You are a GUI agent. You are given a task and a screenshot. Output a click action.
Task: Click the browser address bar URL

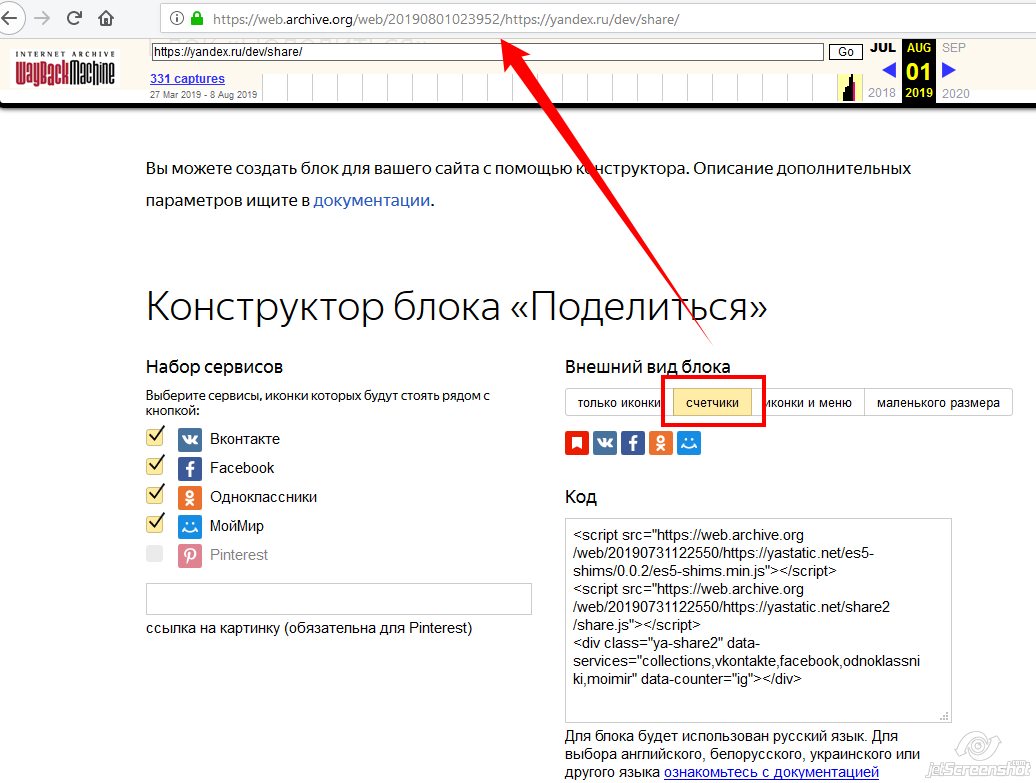tap(445, 19)
